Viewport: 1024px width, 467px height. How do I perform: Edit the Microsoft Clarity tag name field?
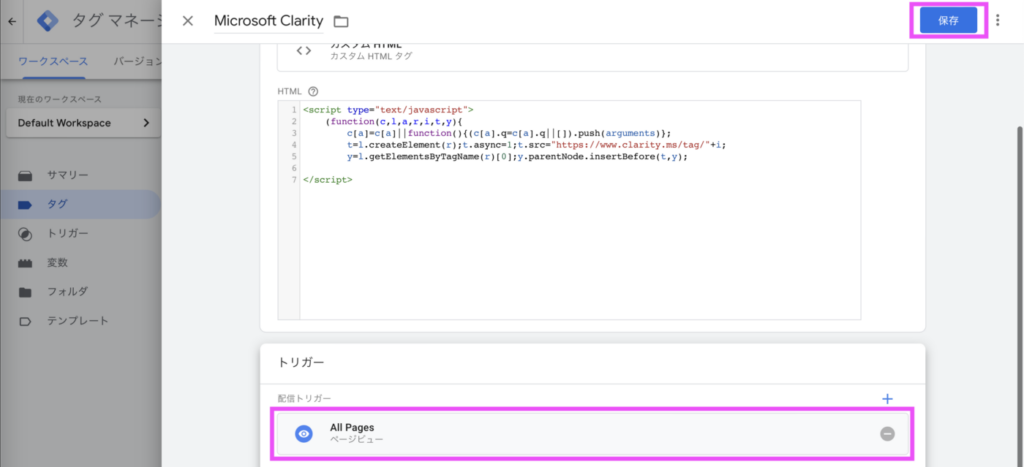pos(268,21)
